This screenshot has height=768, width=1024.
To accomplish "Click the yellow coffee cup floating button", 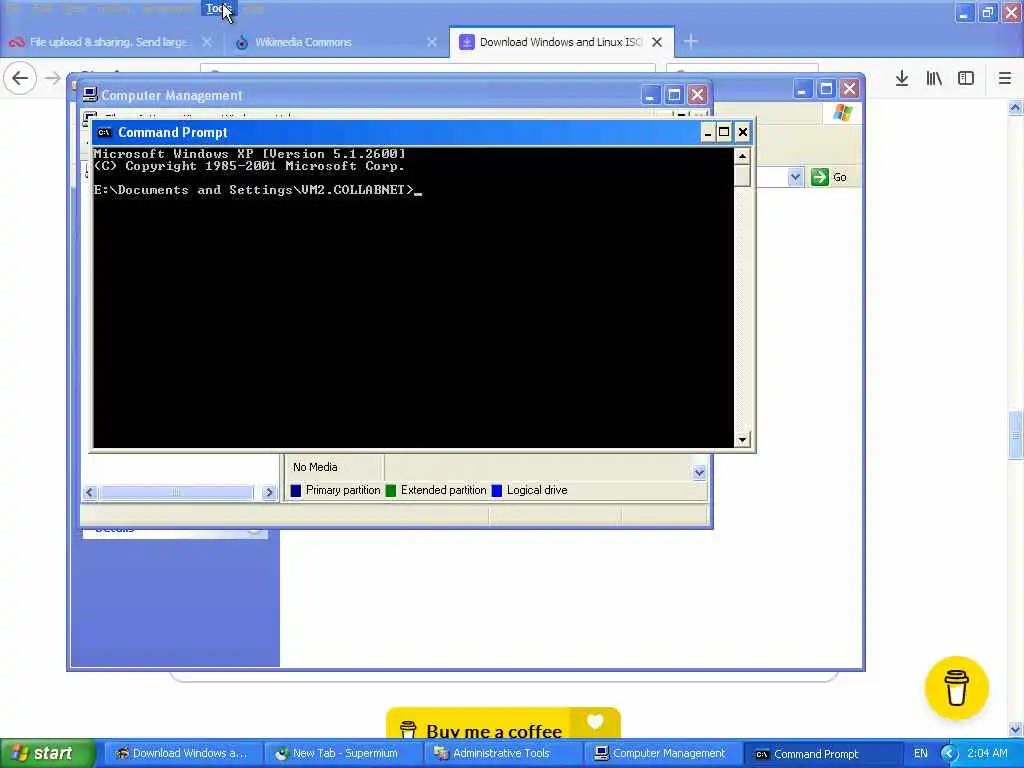I will [x=957, y=688].
